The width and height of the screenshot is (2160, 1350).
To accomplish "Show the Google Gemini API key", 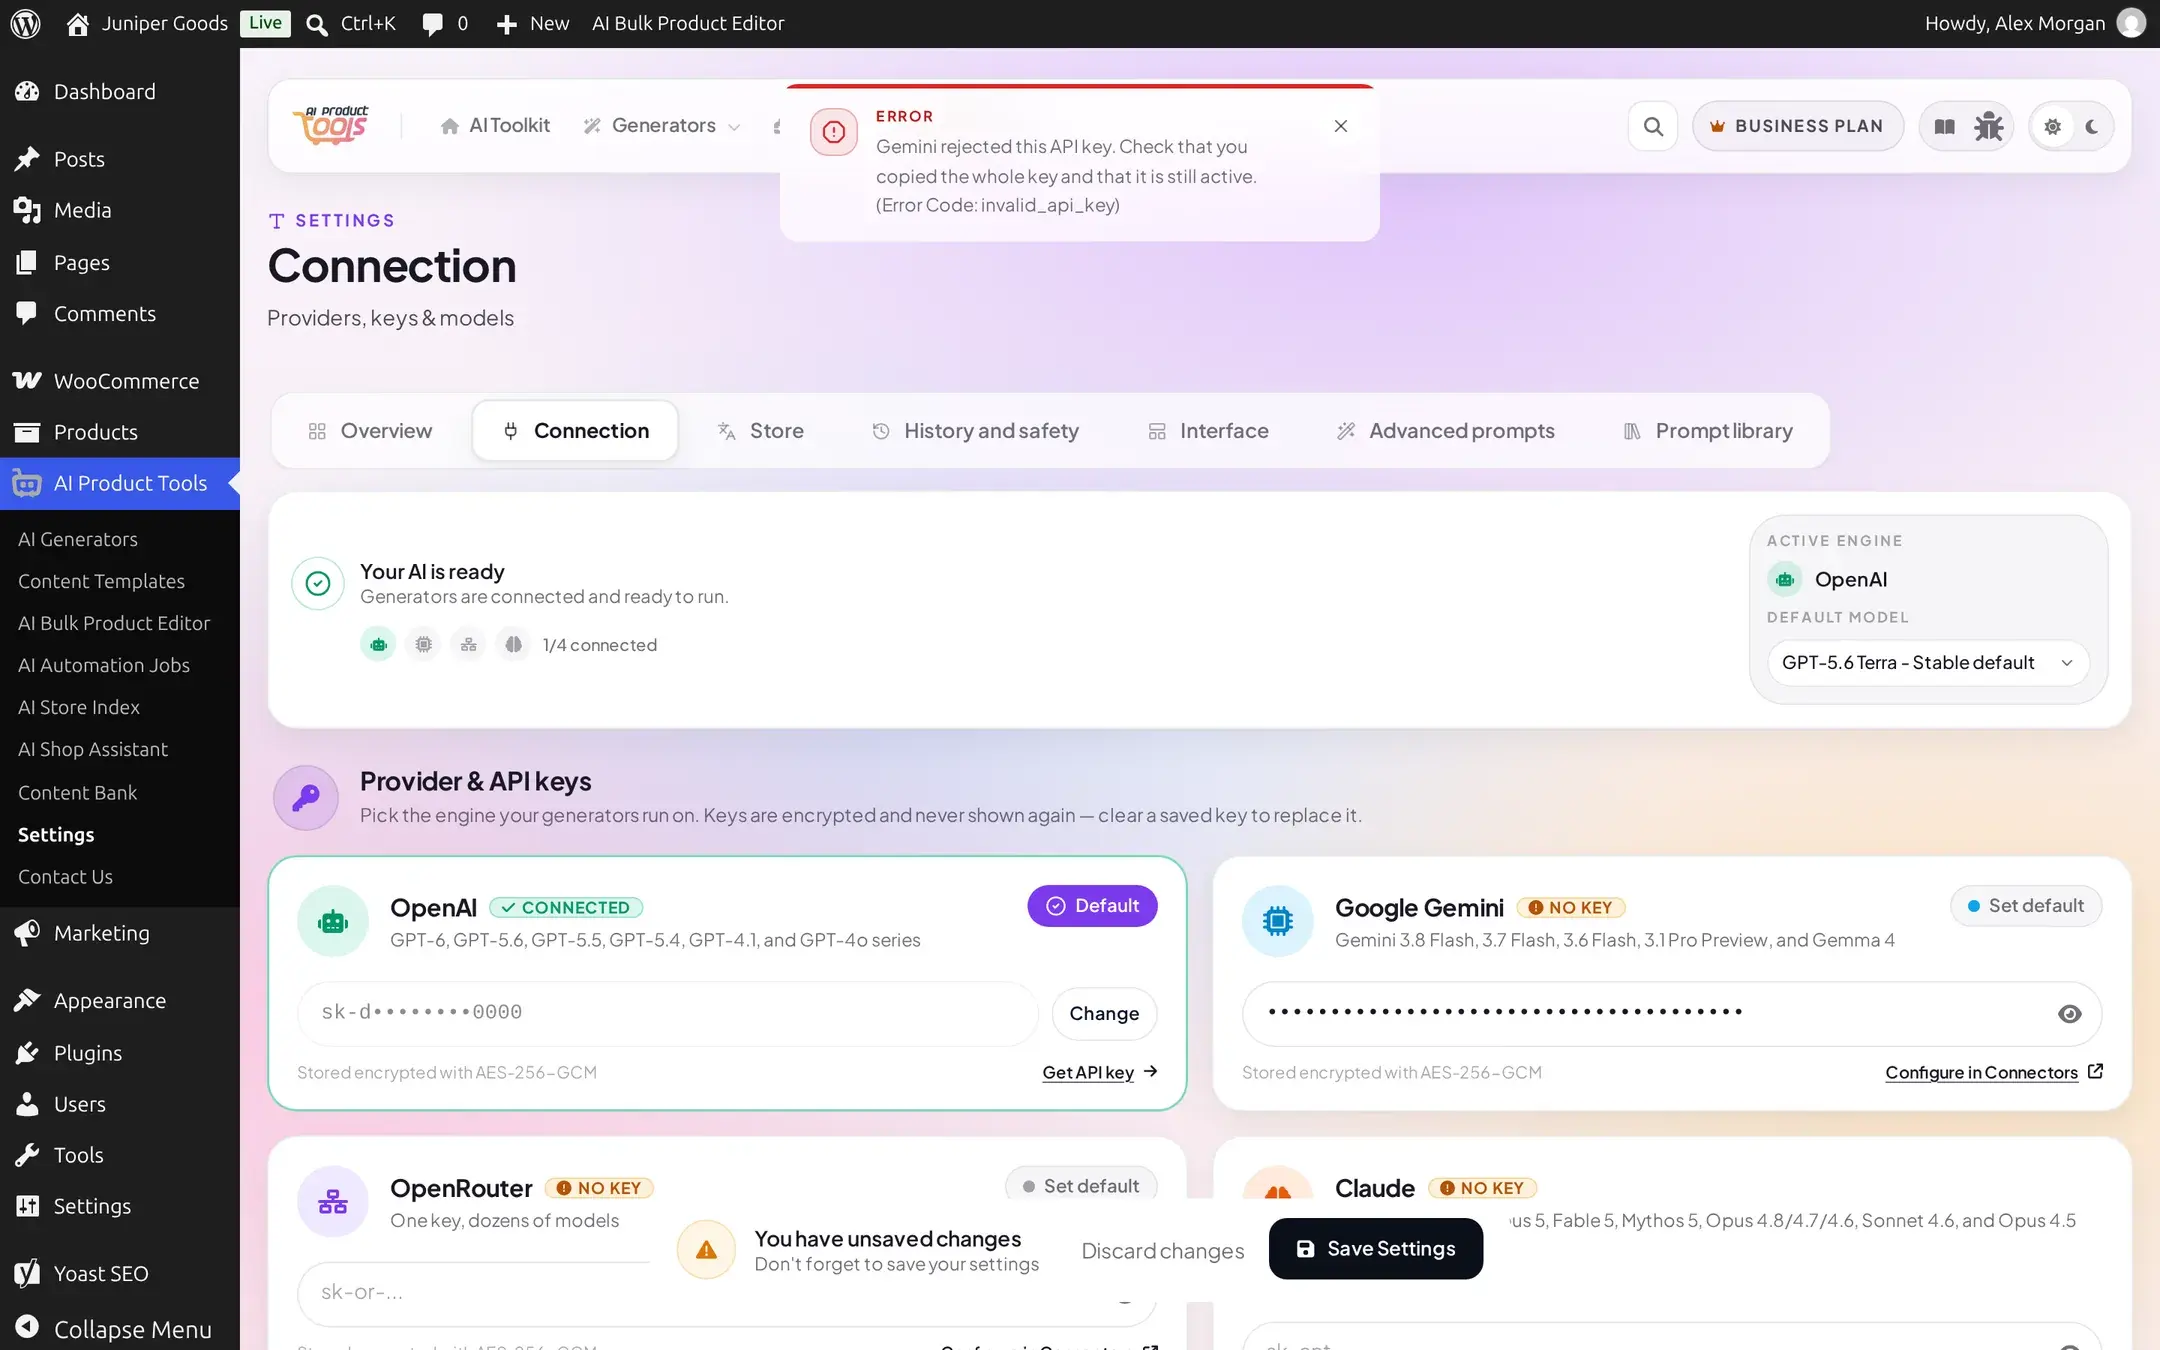I will click(2069, 1014).
